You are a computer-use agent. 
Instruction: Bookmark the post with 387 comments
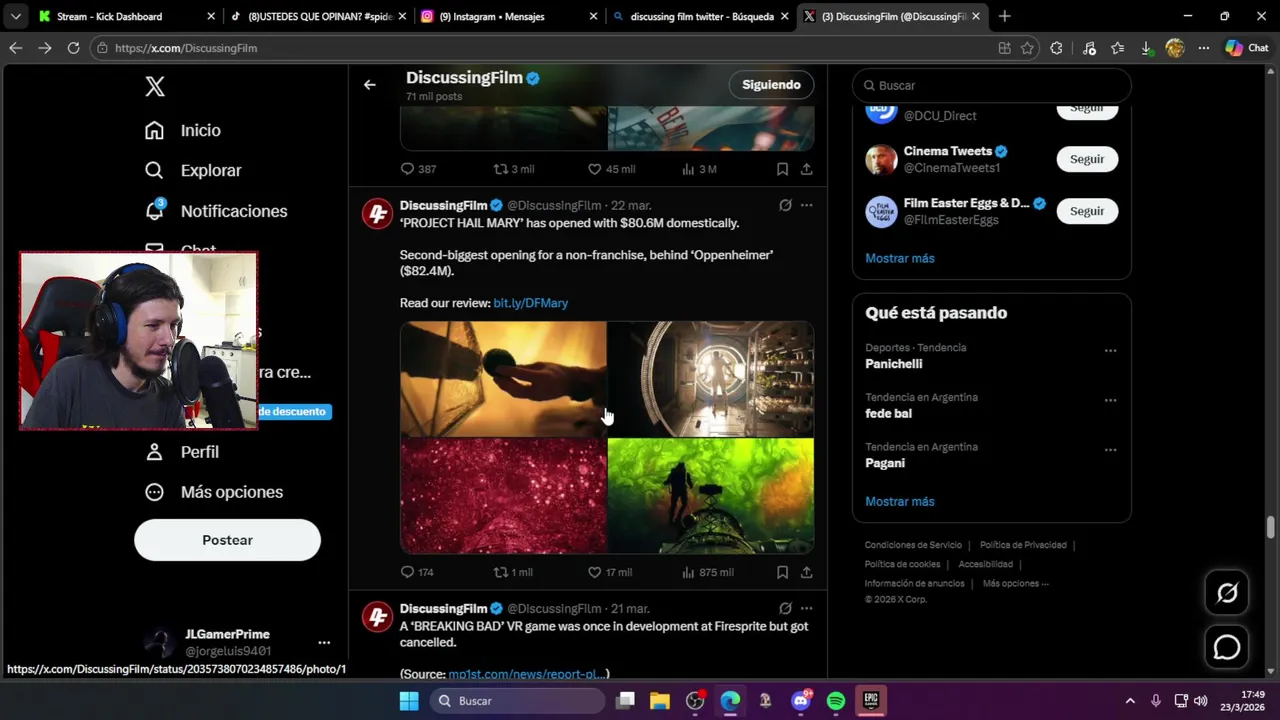coord(782,169)
